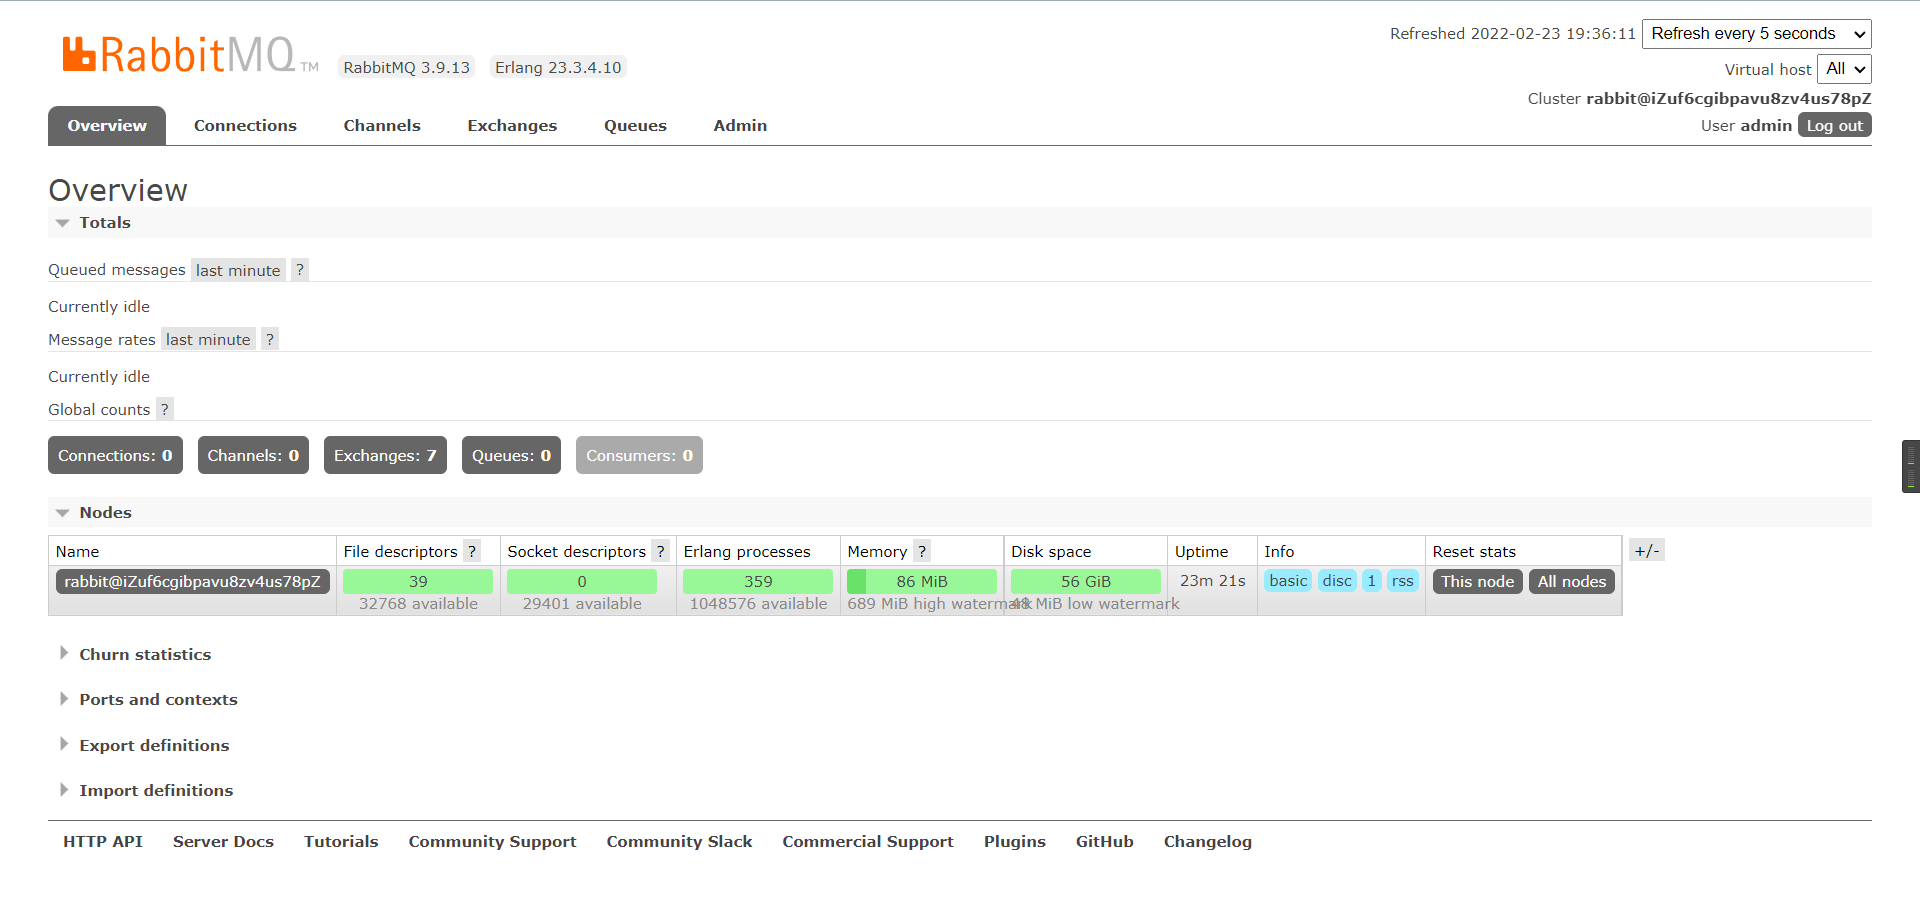The height and width of the screenshot is (902, 1920).
Task: Open the GitHub link
Action: 1104,842
